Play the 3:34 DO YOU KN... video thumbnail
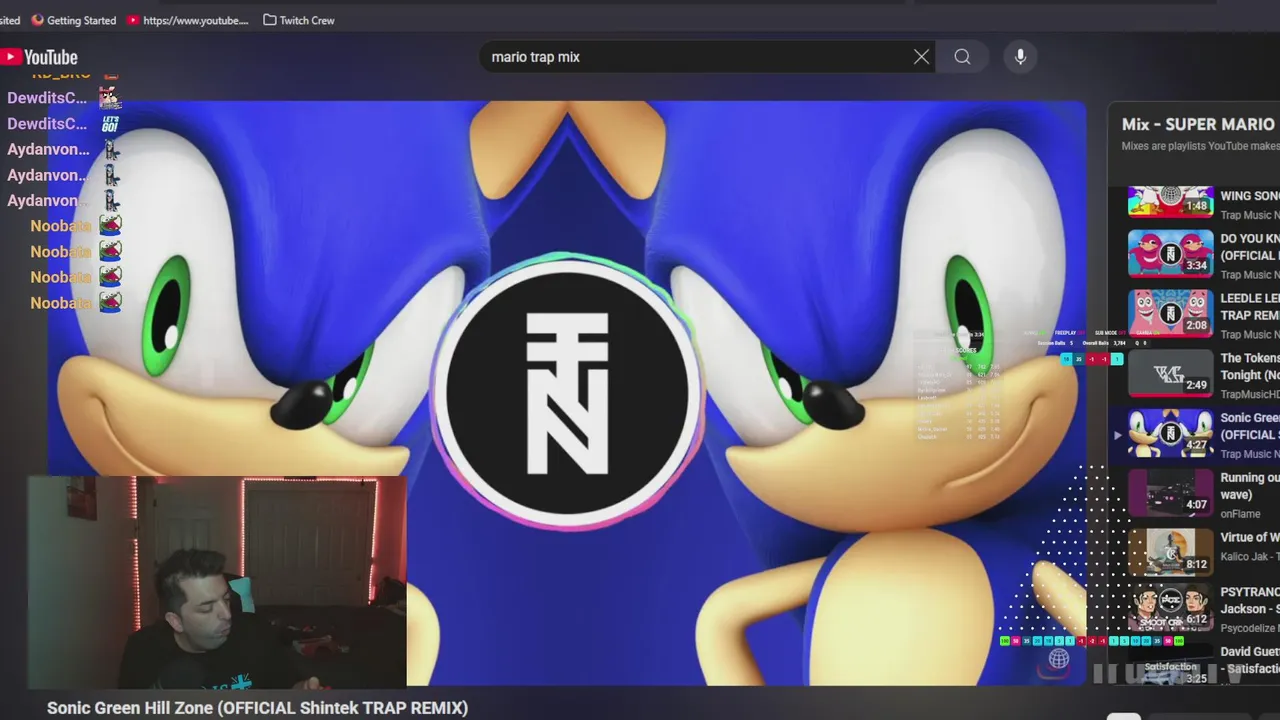 [1170, 253]
